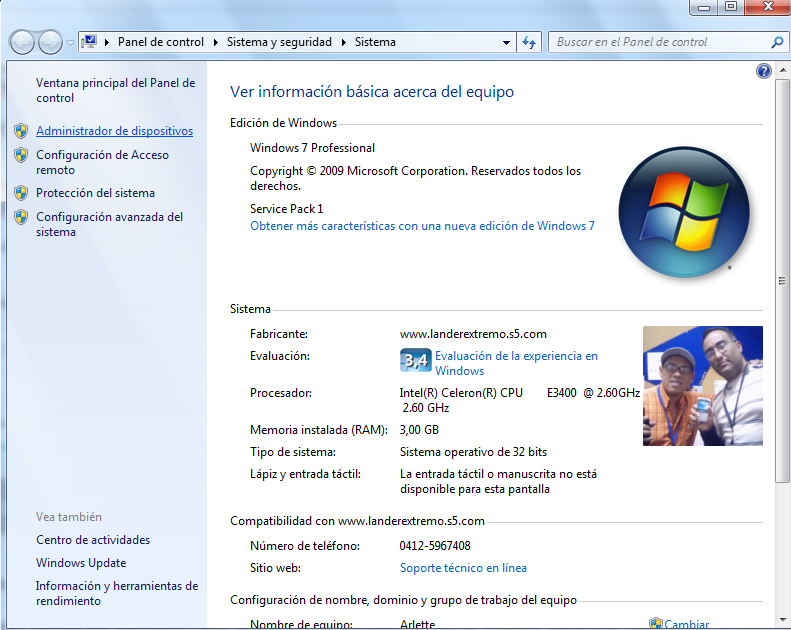This screenshot has width=791, height=630.
Task: Expand arrow after Panel de control breadcrumb
Action: click(216, 42)
